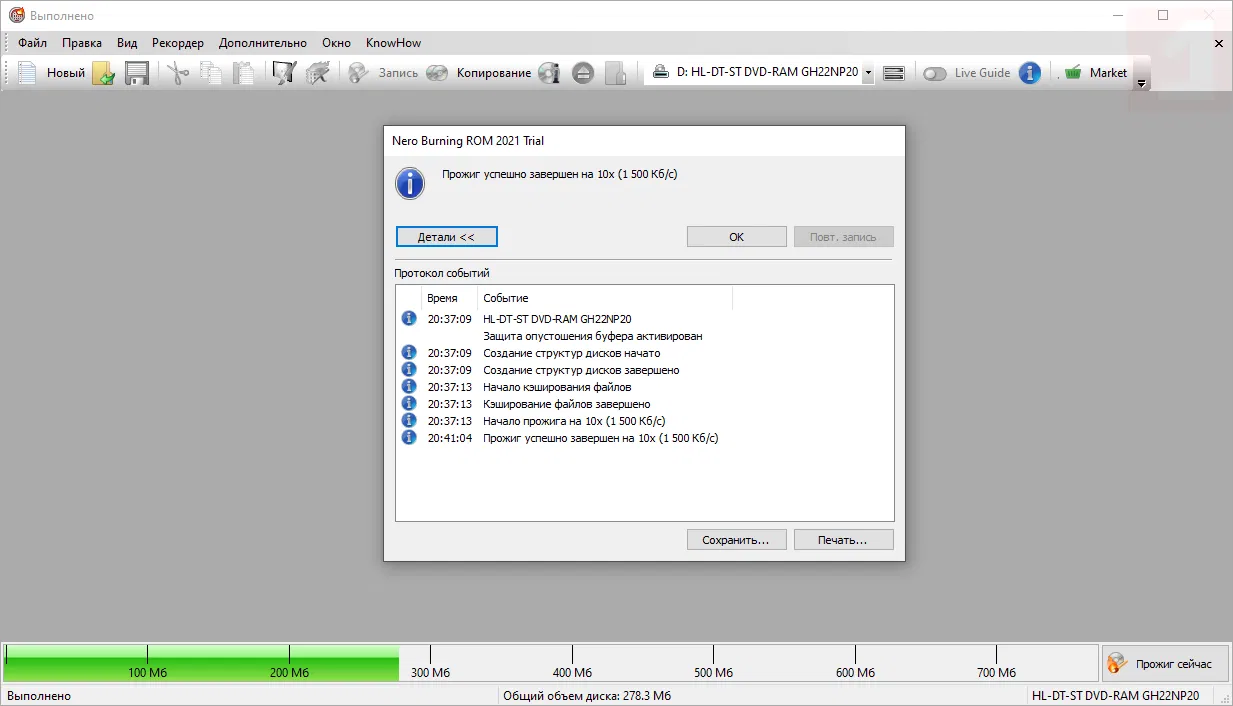Click the large info icon in dialog

point(410,183)
